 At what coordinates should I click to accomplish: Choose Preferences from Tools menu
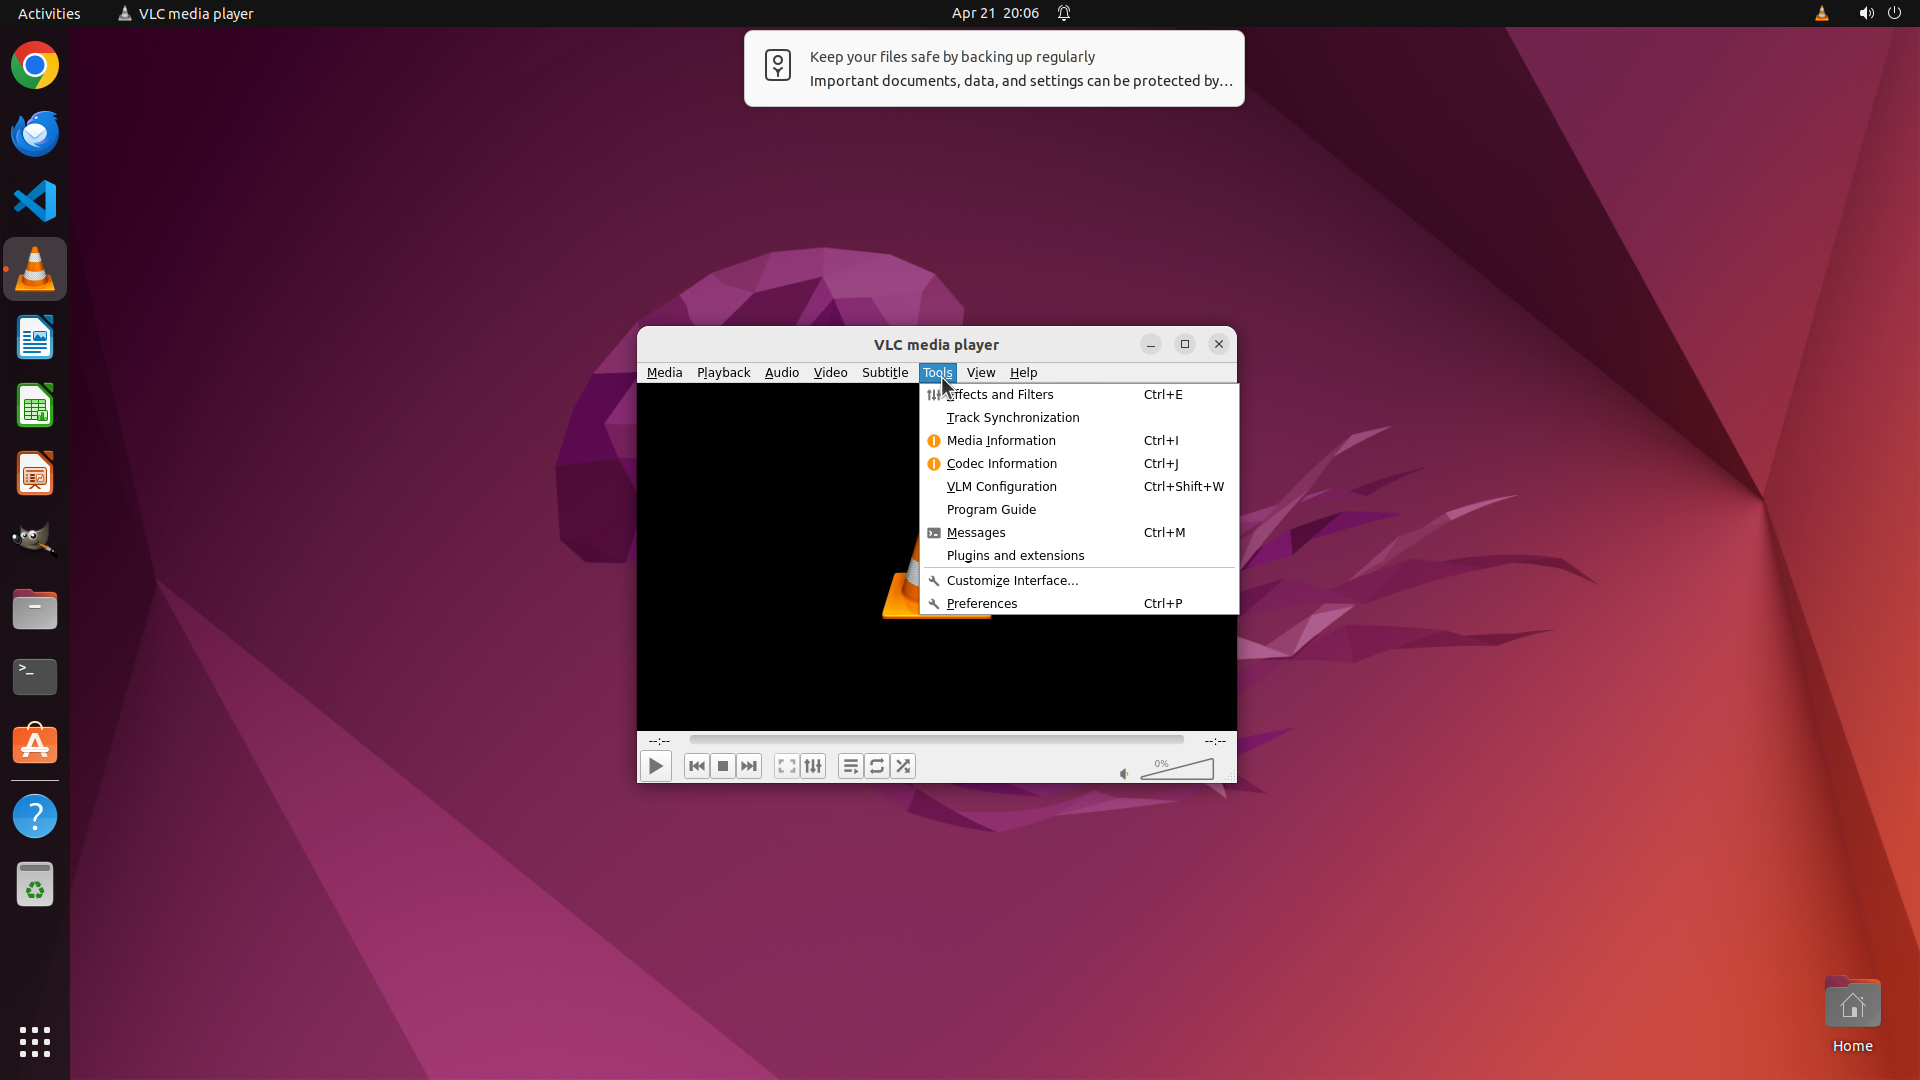click(982, 603)
